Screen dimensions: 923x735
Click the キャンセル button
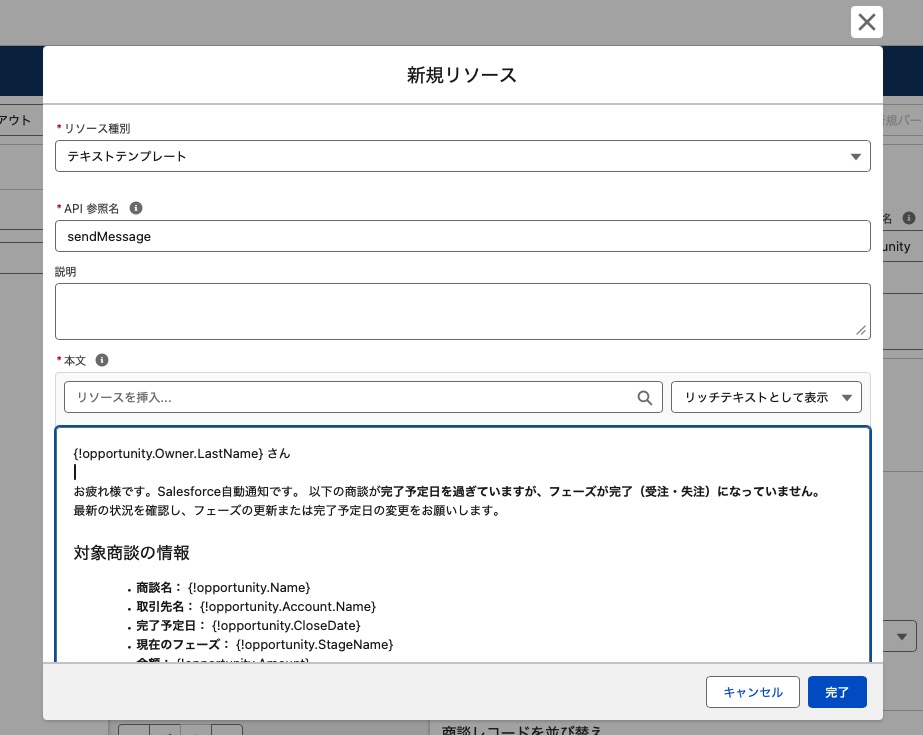pyautogui.click(x=752, y=692)
